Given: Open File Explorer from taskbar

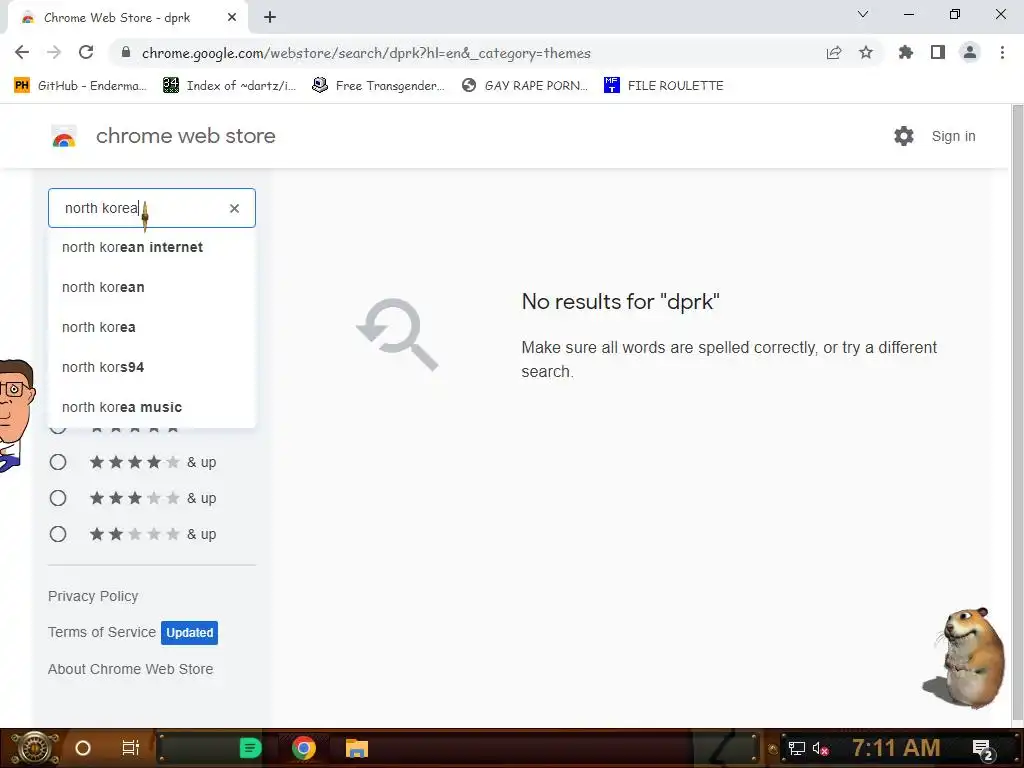Looking at the screenshot, I should [357, 748].
